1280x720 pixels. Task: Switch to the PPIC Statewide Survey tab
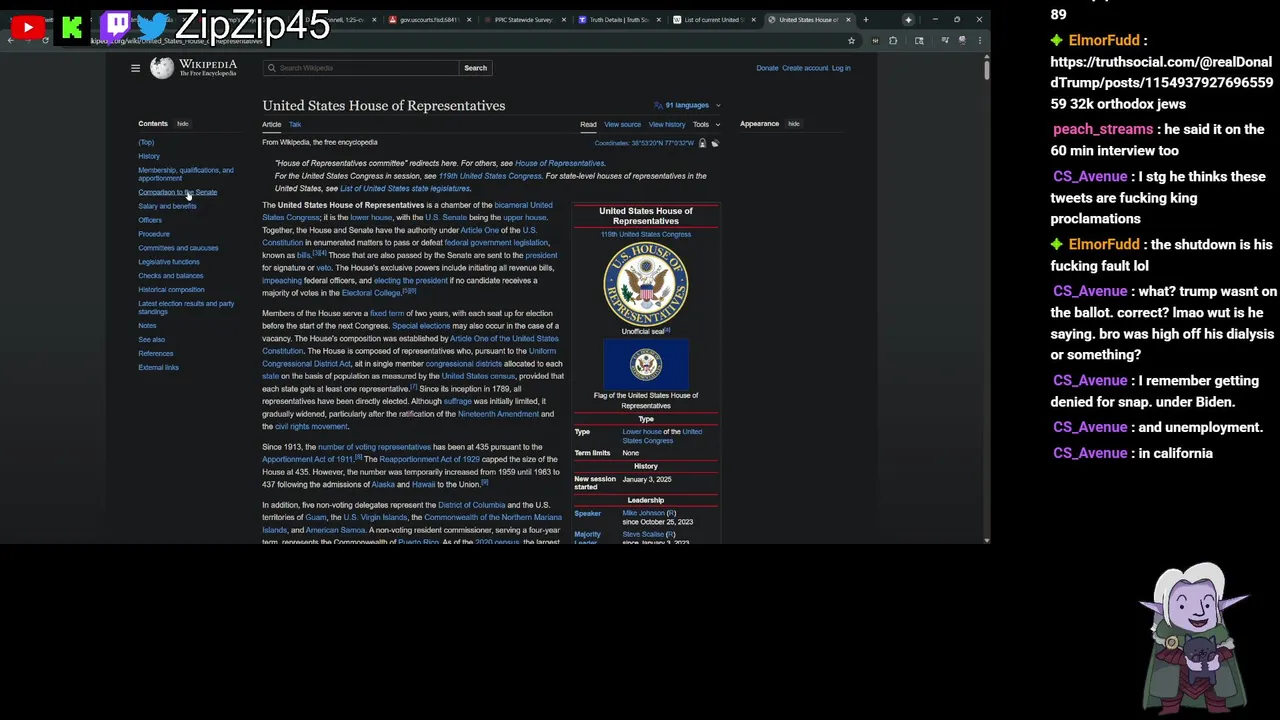click(524, 20)
